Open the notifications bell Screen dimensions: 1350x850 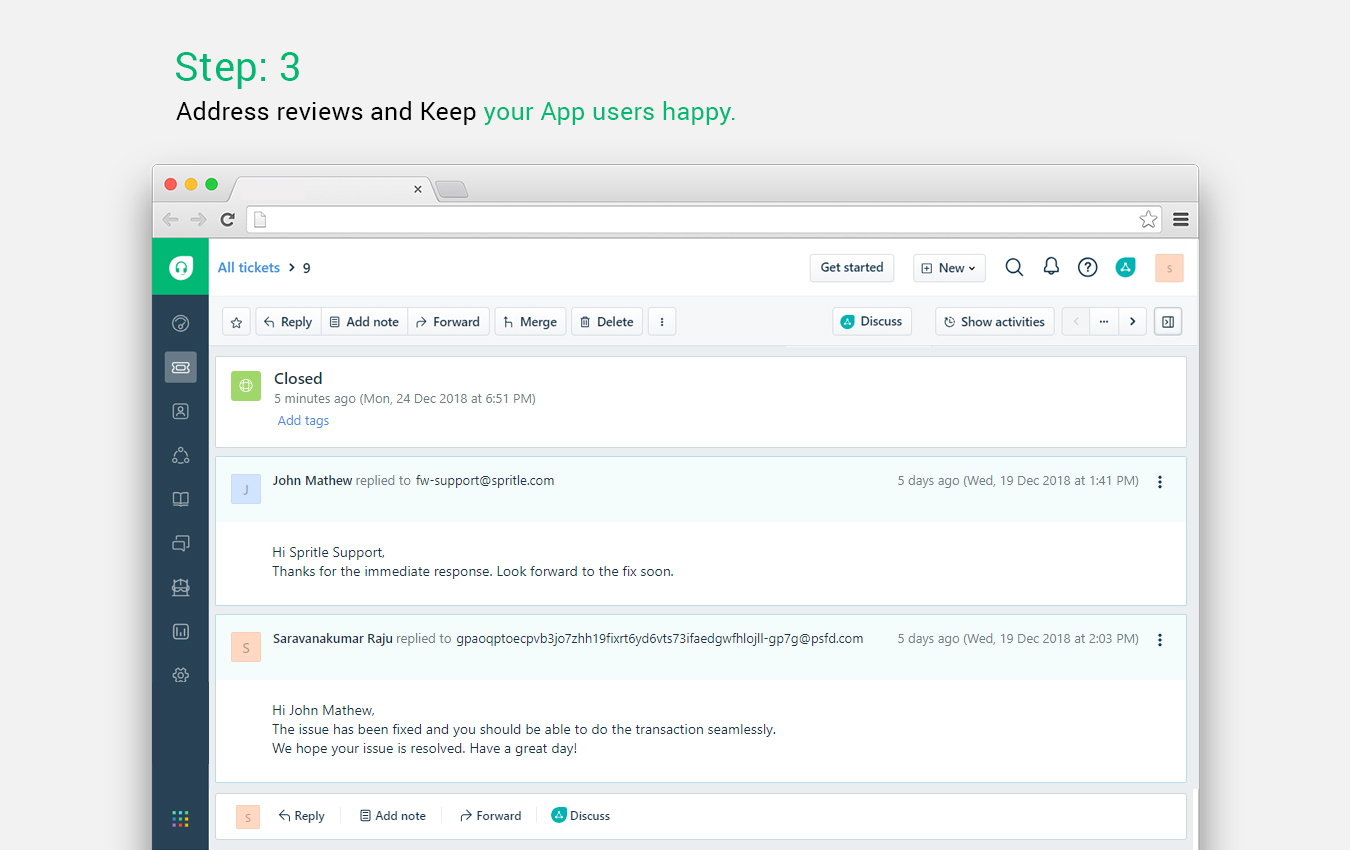pyautogui.click(x=1051, y=266)
